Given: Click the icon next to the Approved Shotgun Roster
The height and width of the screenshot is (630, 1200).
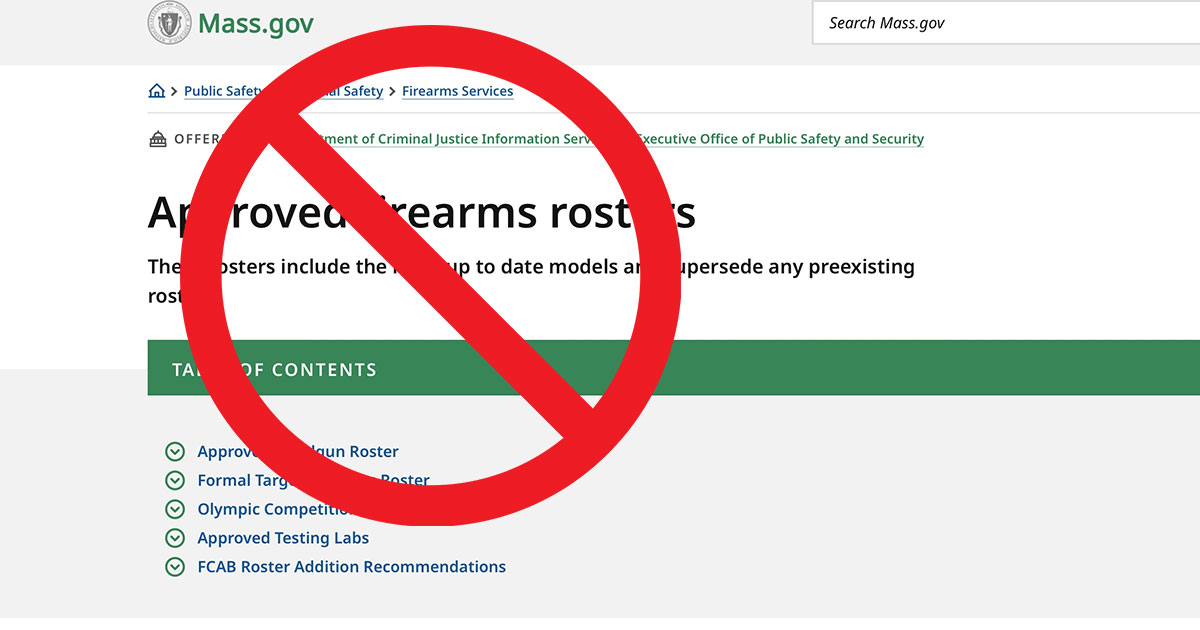Looking at the screenshot, I should [x=174, y=451].
